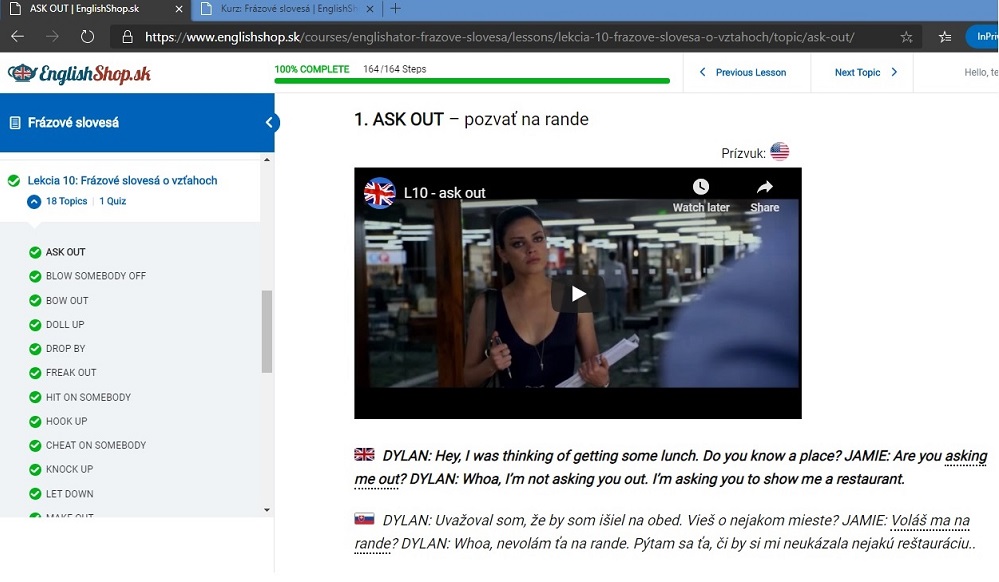The height and width of the screenshot is (582, 999).
Task: Collapse the Frázové slovesá sidebar
Action: pyautogui.click(x=269, y=123)
